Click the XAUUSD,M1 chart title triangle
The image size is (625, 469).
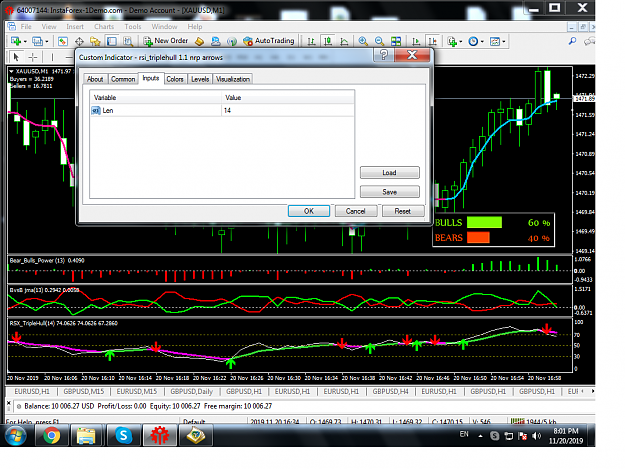12,71
